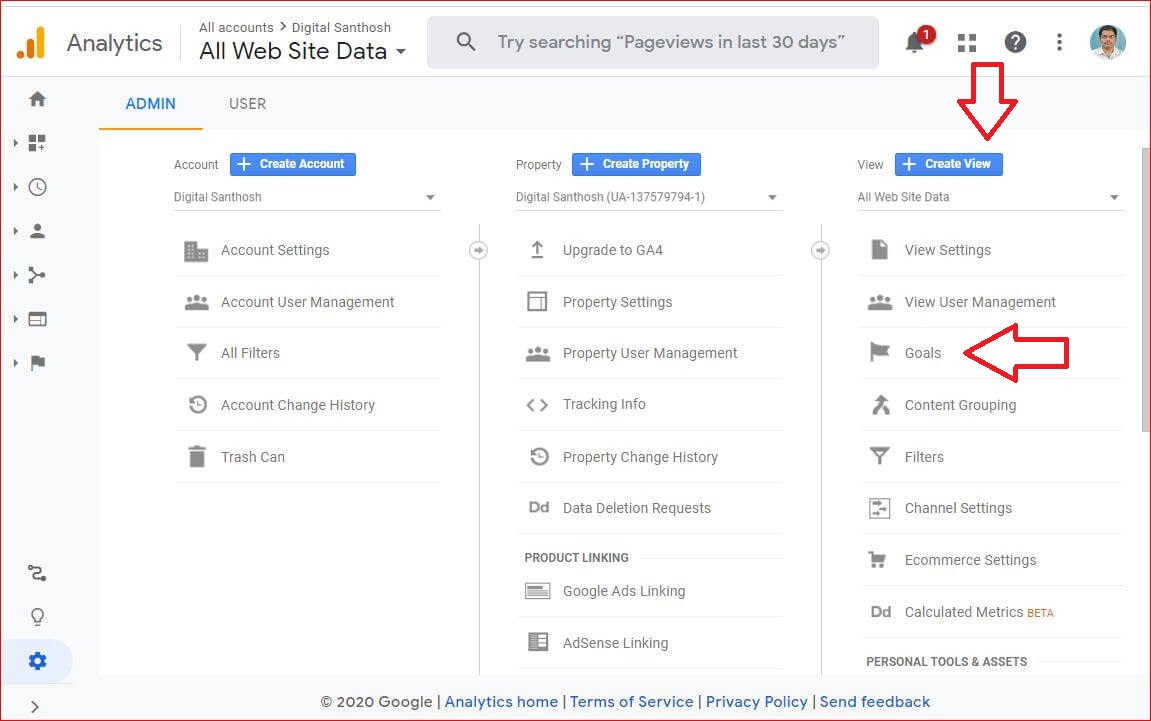Expand the Customization sidebar section arrow
The image size is (1151, 721).
[15, 143]
